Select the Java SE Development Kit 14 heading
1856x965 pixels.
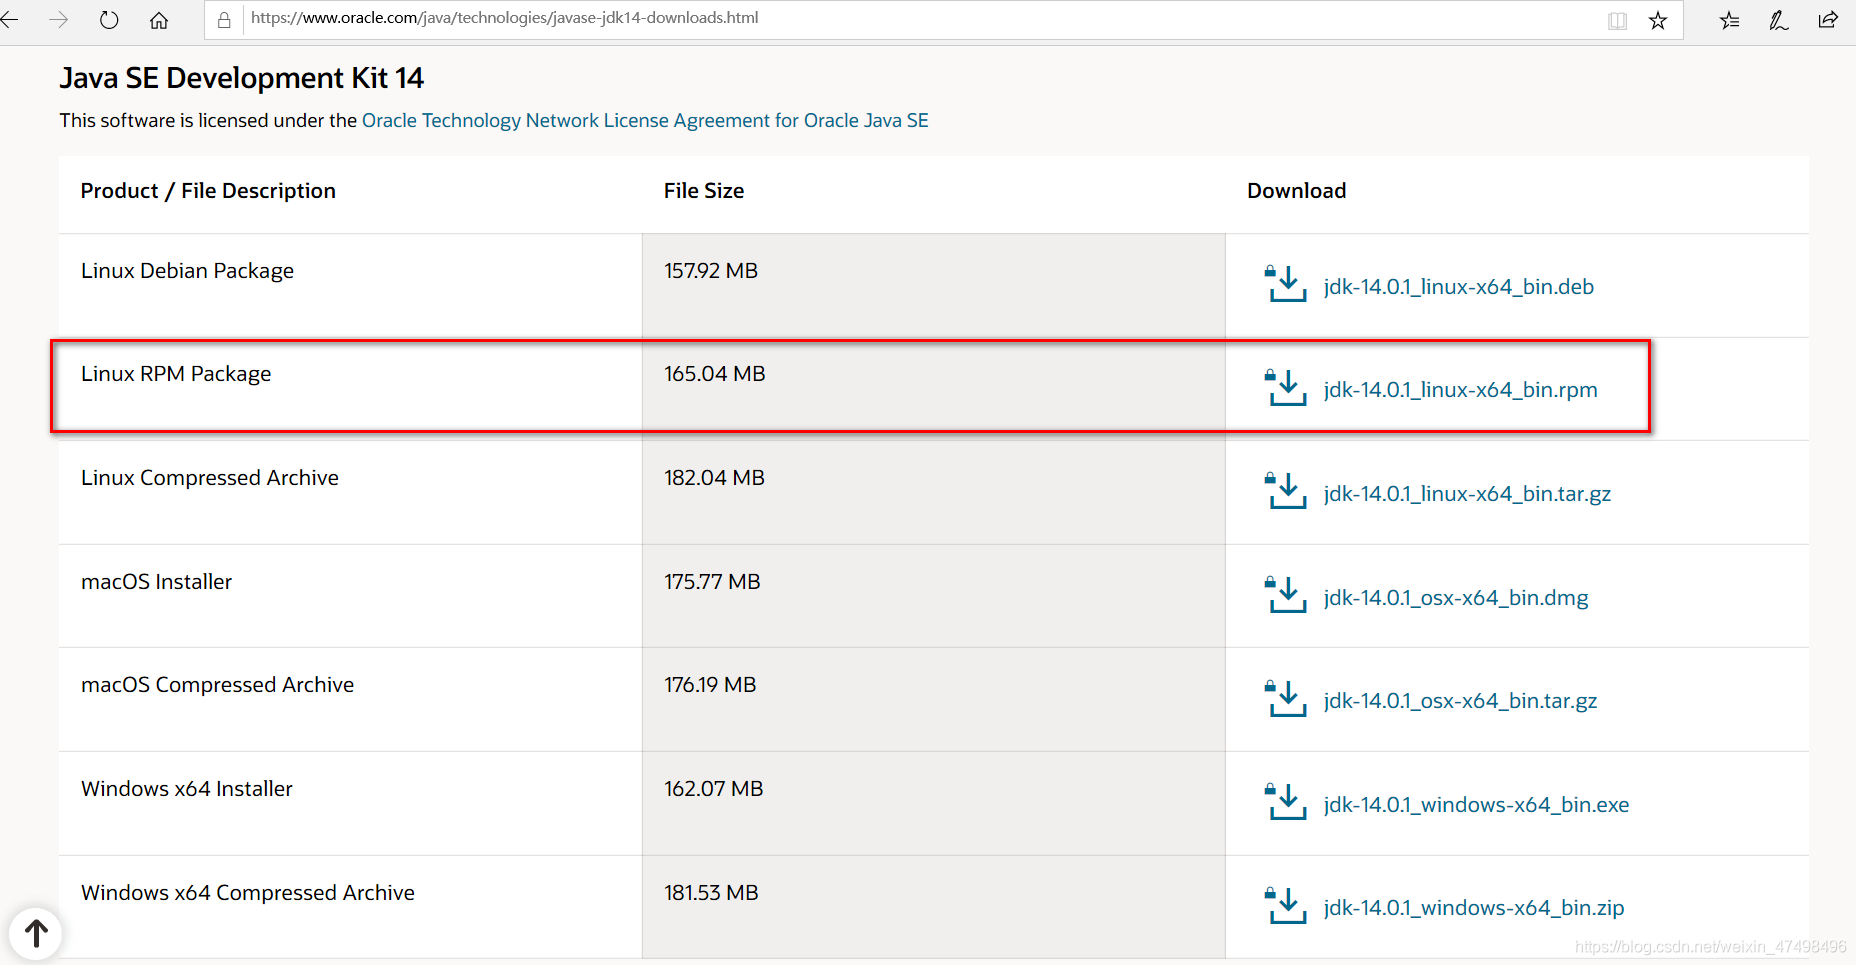(242, 78)
